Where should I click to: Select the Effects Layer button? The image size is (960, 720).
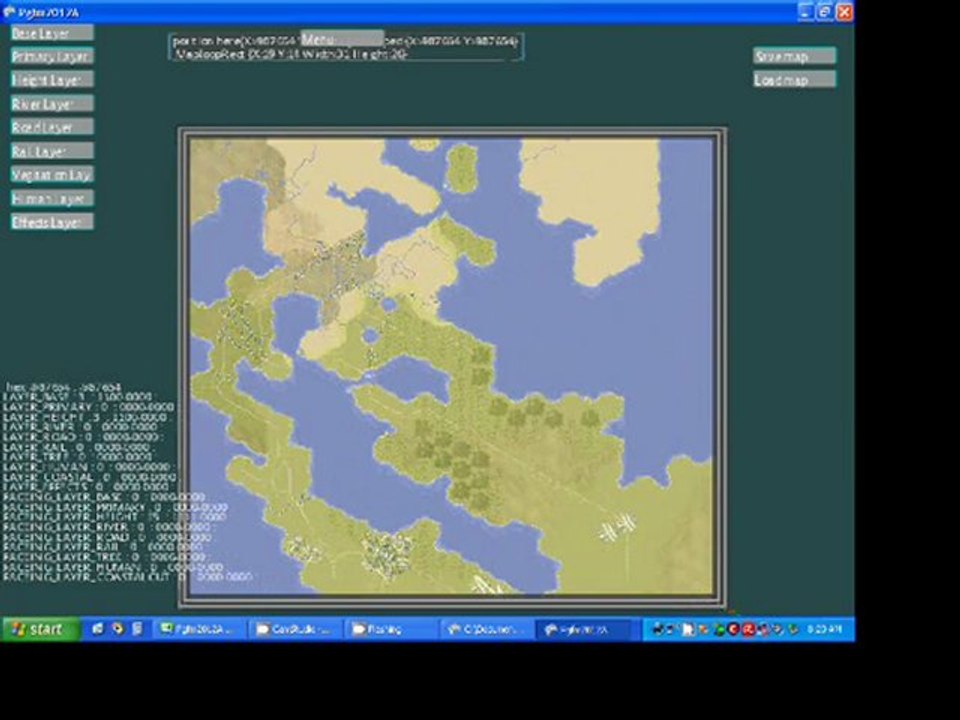click(52, 222)
